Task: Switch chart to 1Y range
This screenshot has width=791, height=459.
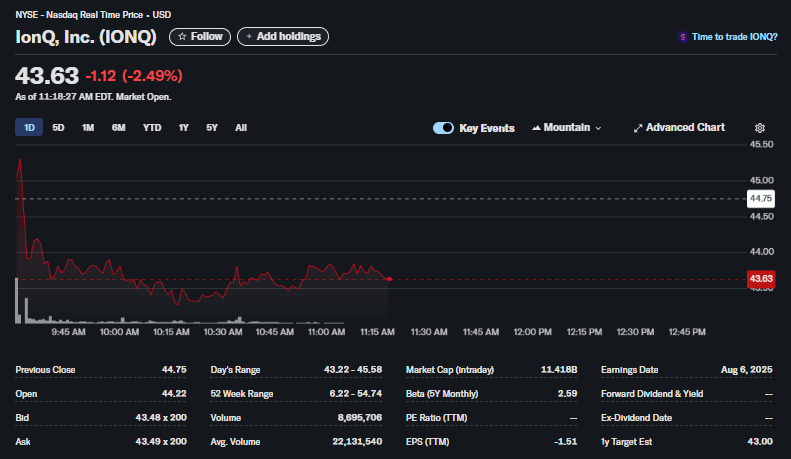Action: 184,128
